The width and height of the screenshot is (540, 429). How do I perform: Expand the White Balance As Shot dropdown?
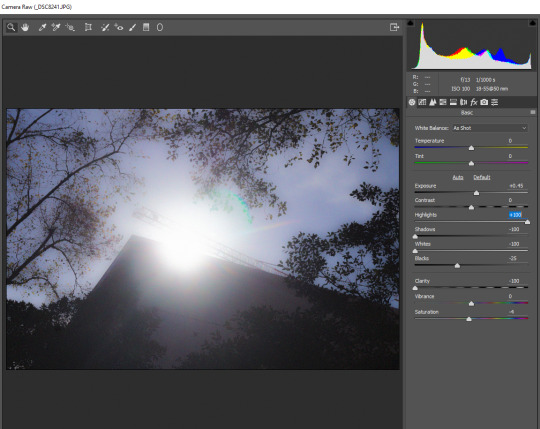pos(489,128)
